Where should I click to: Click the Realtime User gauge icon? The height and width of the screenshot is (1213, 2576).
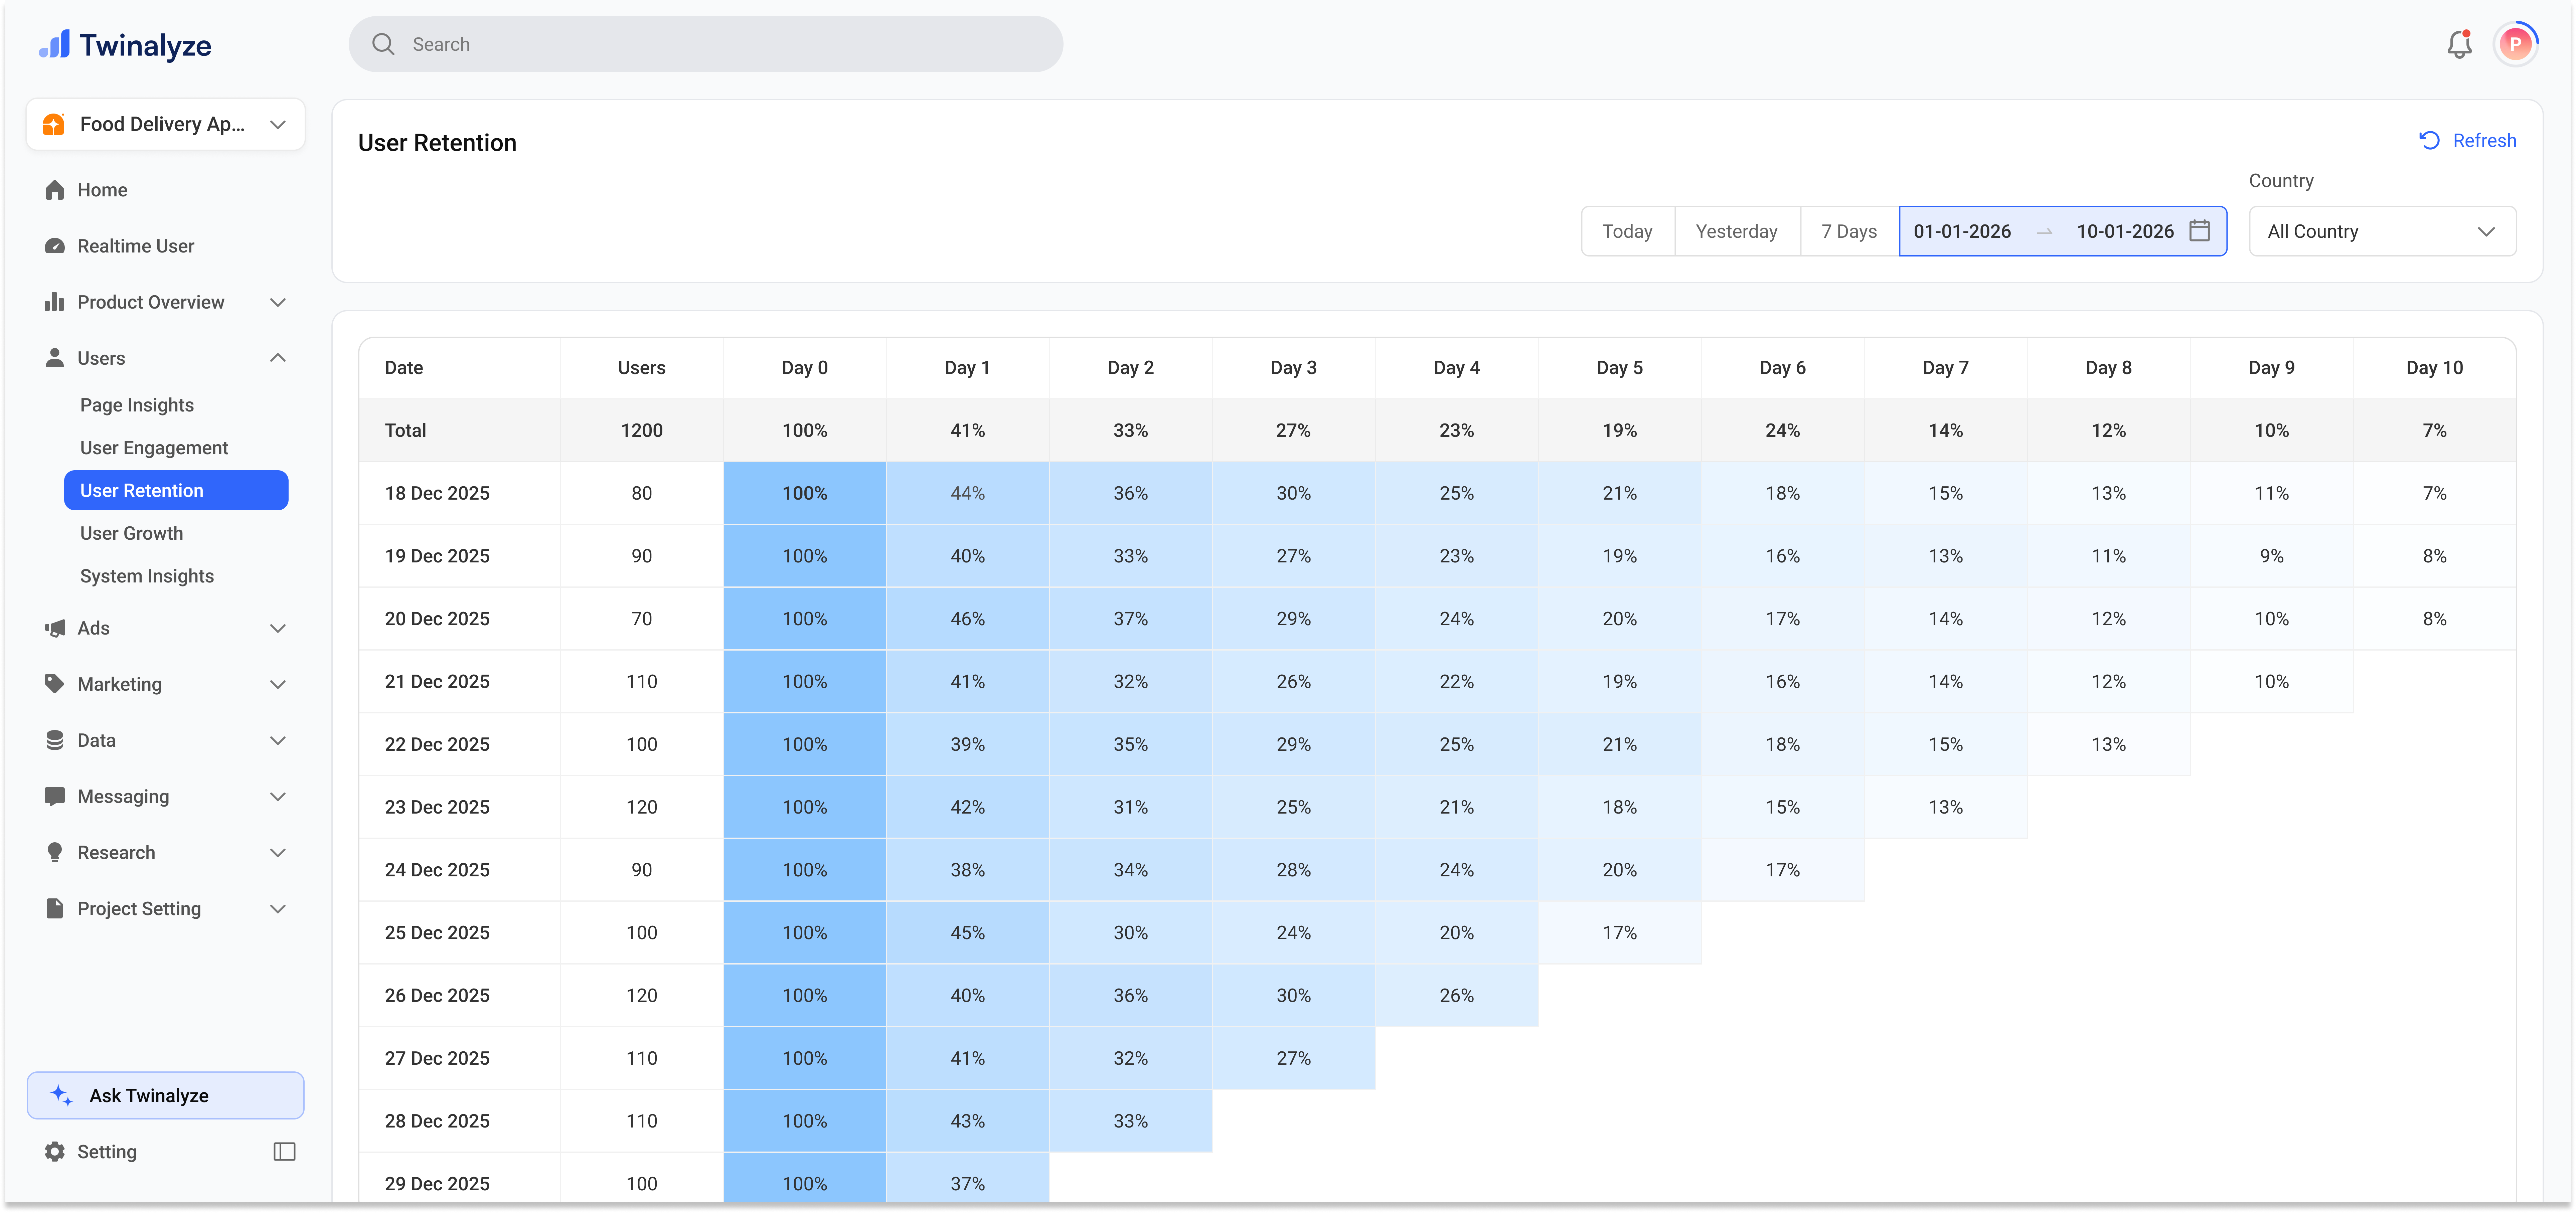[55, 246]
